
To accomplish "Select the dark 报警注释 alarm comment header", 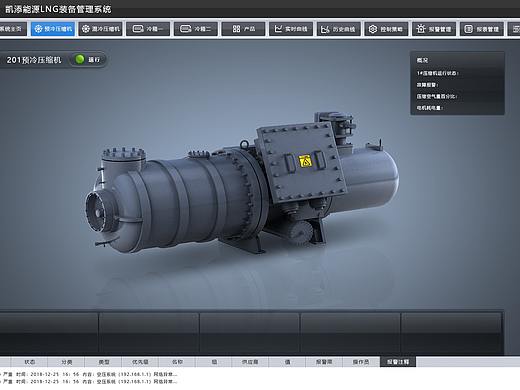I will 398,362.
